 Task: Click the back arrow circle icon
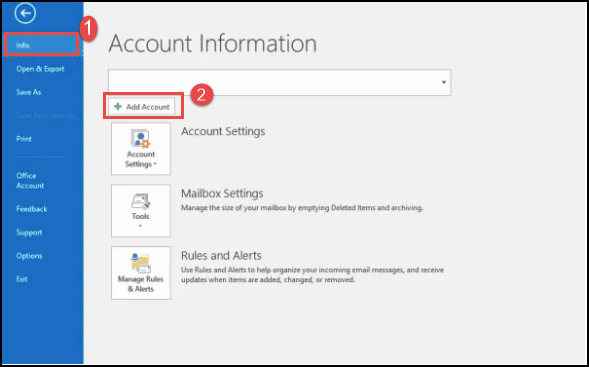click(25, 14)
